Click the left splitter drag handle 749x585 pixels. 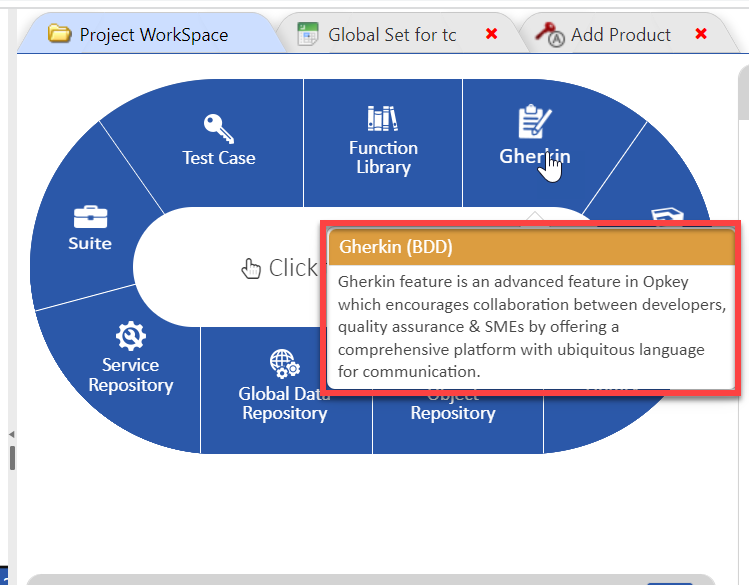[x=12, y=458]
